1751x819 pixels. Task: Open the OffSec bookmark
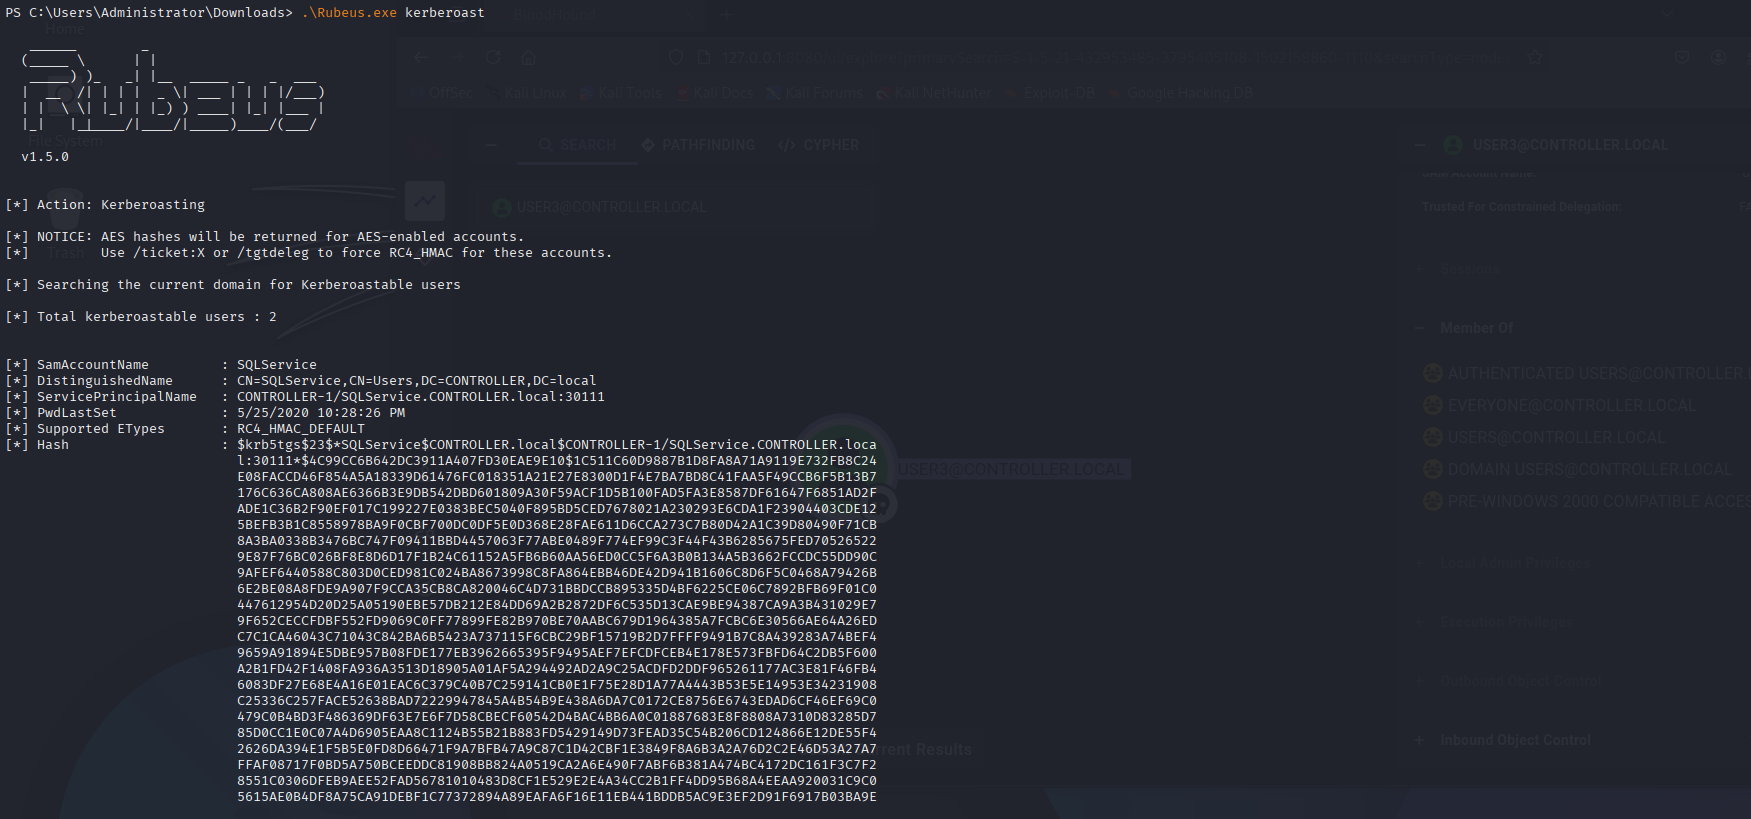[x=442, y=93]
